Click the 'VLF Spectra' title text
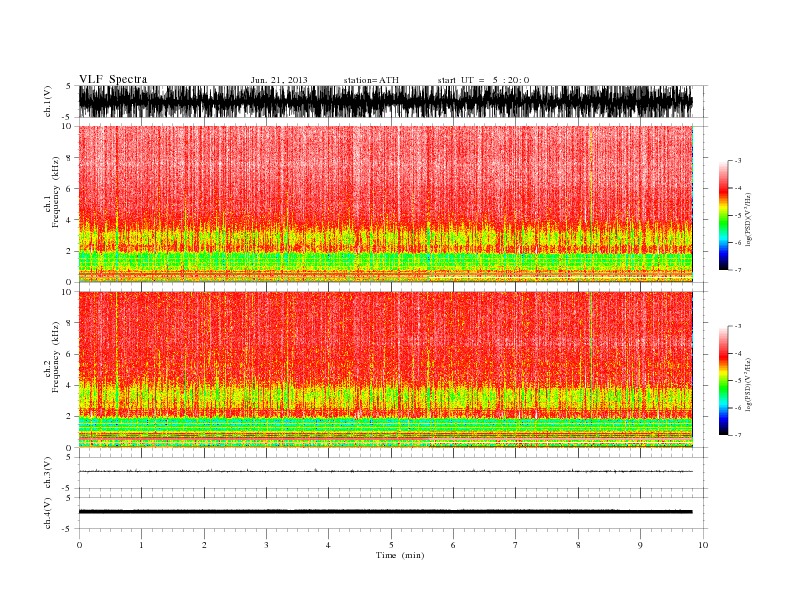792x612 pixels. 113,79
